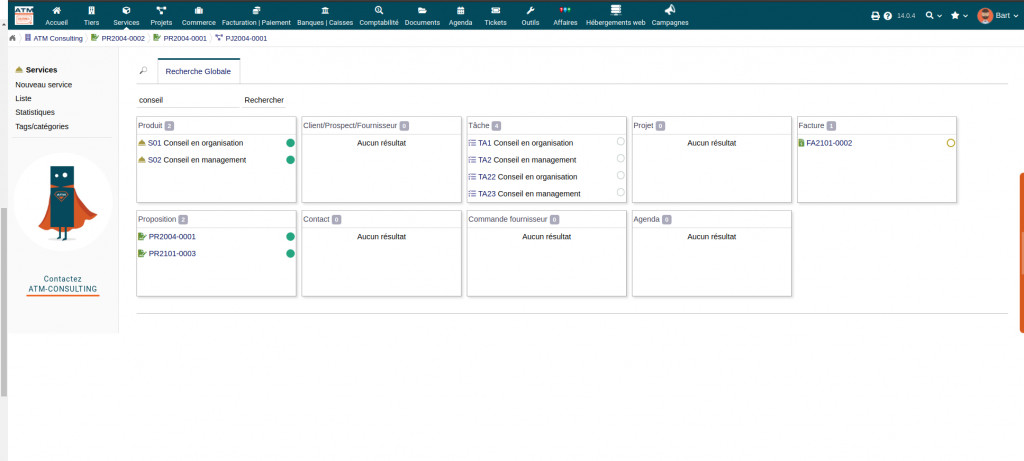Image resolution: width=1024 pixels, height=461 pixels.
Task: Click the search field containing conseil
Action: (185, 100)
